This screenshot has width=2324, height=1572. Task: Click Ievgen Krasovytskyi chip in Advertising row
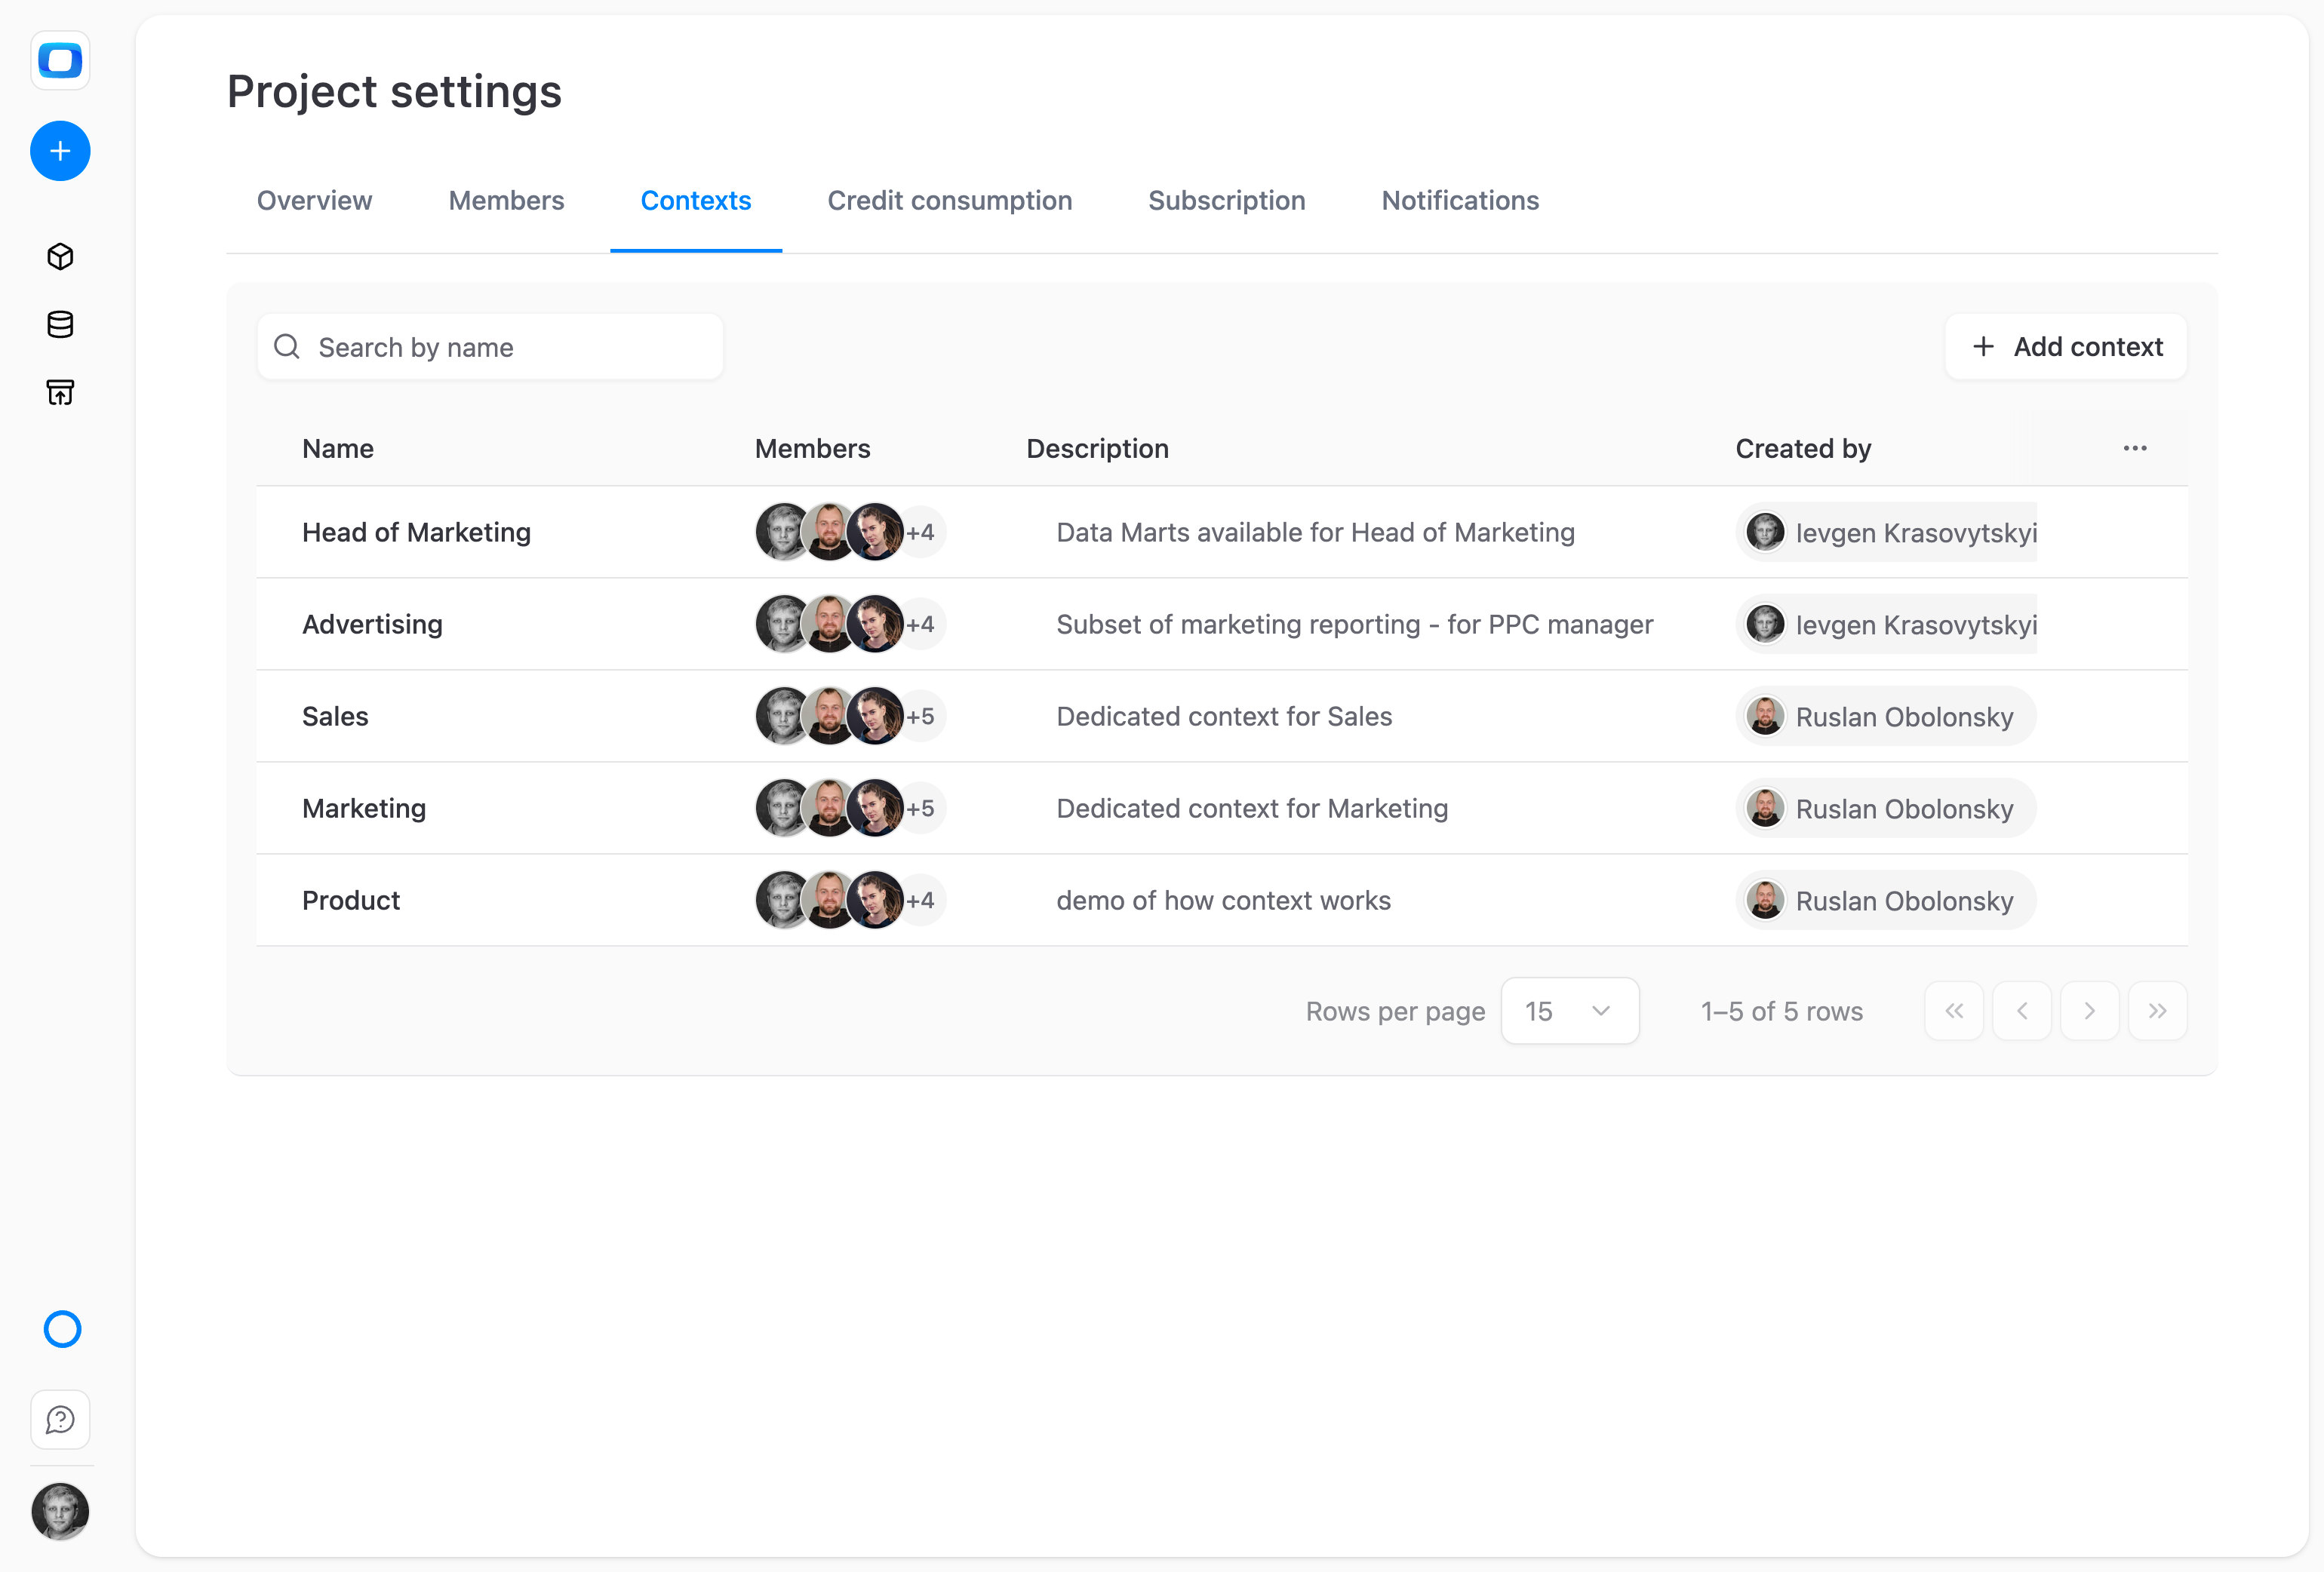(1888, 624)
